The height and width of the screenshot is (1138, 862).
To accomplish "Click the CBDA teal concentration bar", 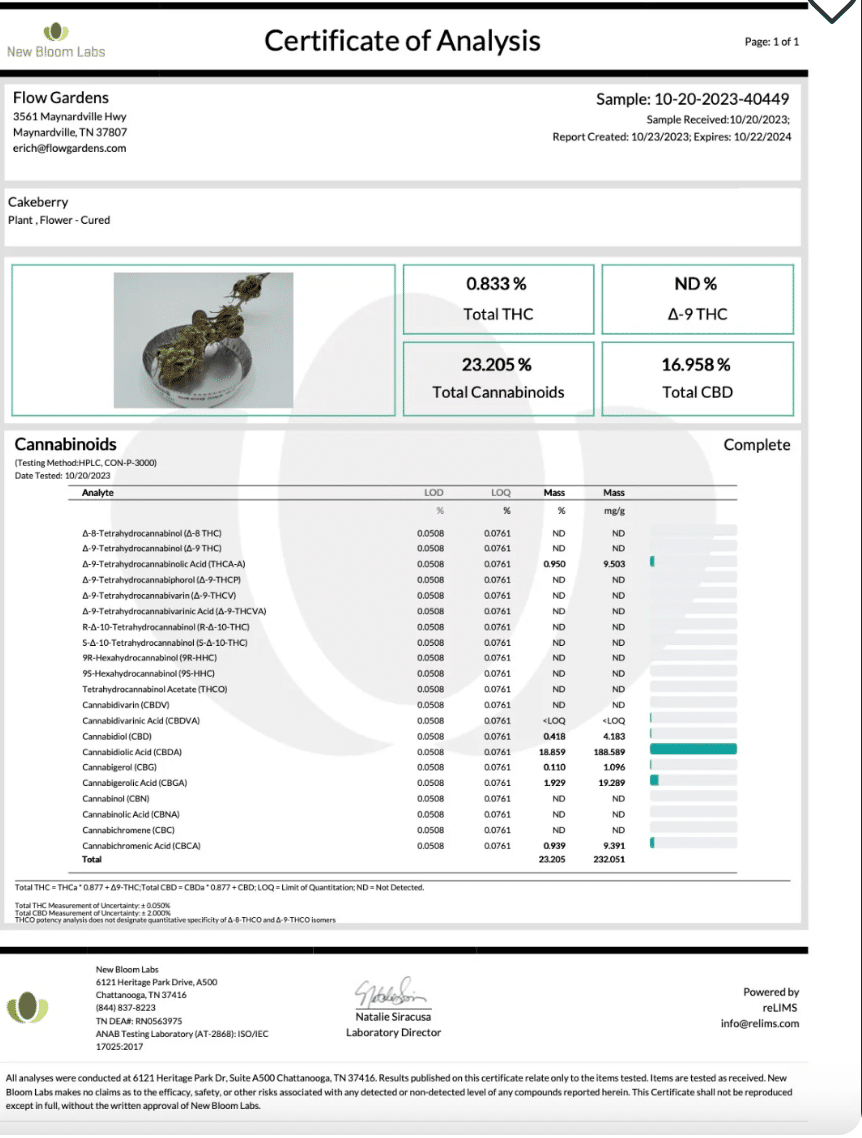I will (x=693, y=749).
